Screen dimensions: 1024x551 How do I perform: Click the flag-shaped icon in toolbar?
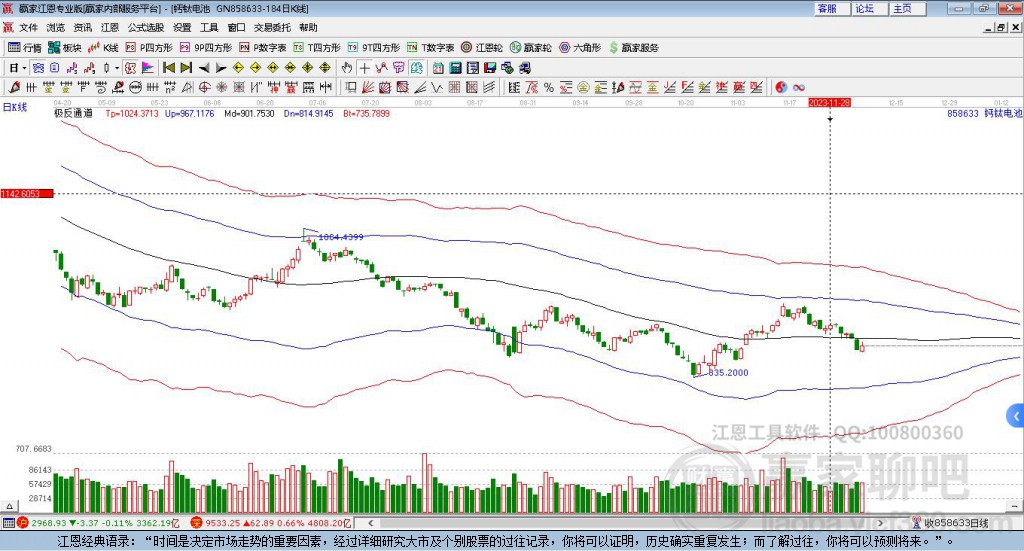[x=148, y=68]
